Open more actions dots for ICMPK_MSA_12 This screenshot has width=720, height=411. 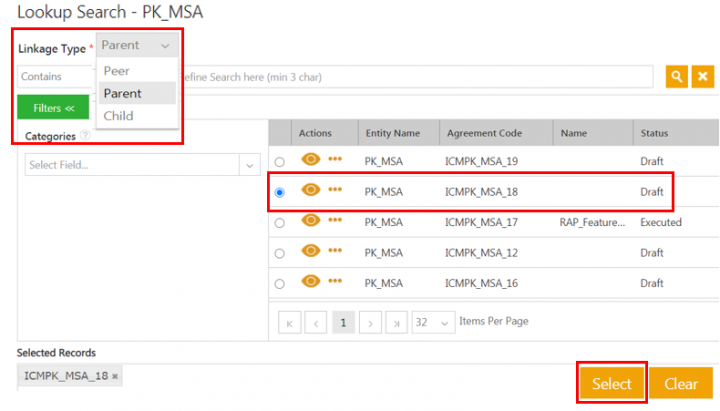pos(335,252)
